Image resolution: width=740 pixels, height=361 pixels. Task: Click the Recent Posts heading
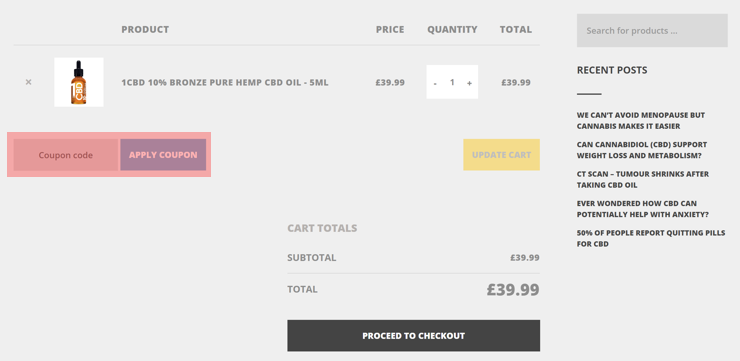coord(612,70)
